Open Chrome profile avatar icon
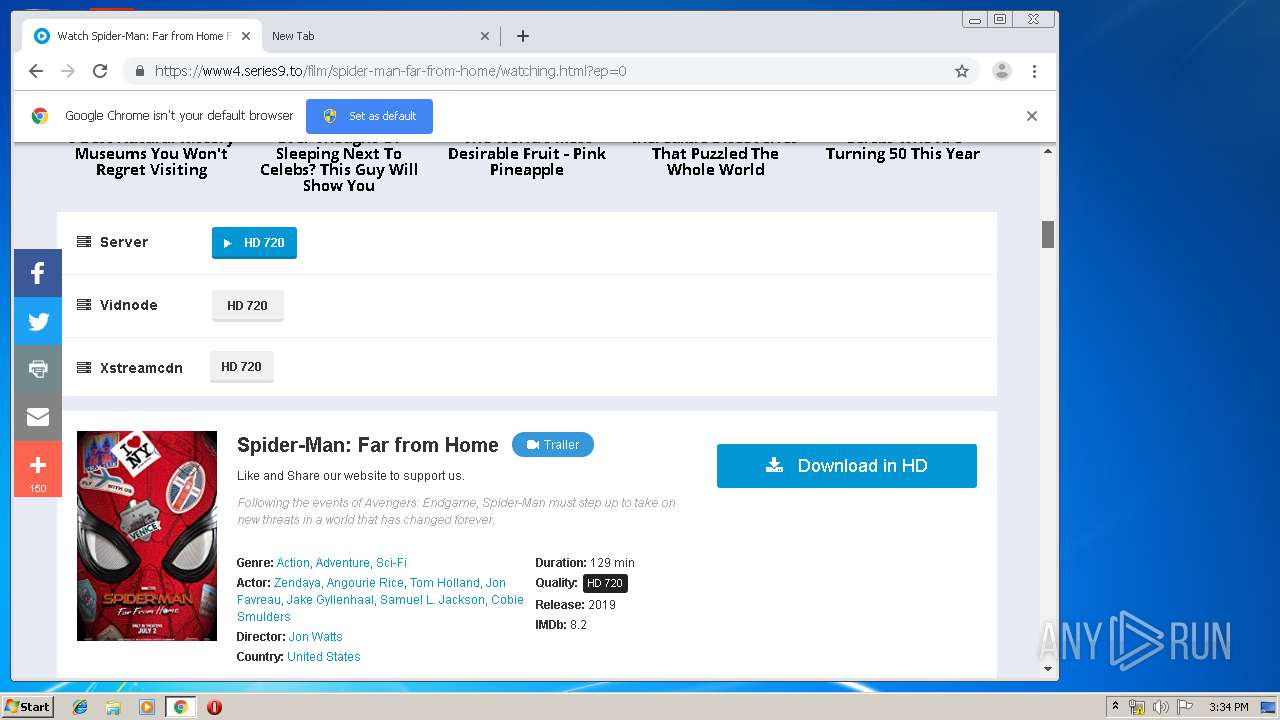This screenshot has height=720, width=1280. coord(1001,71)
